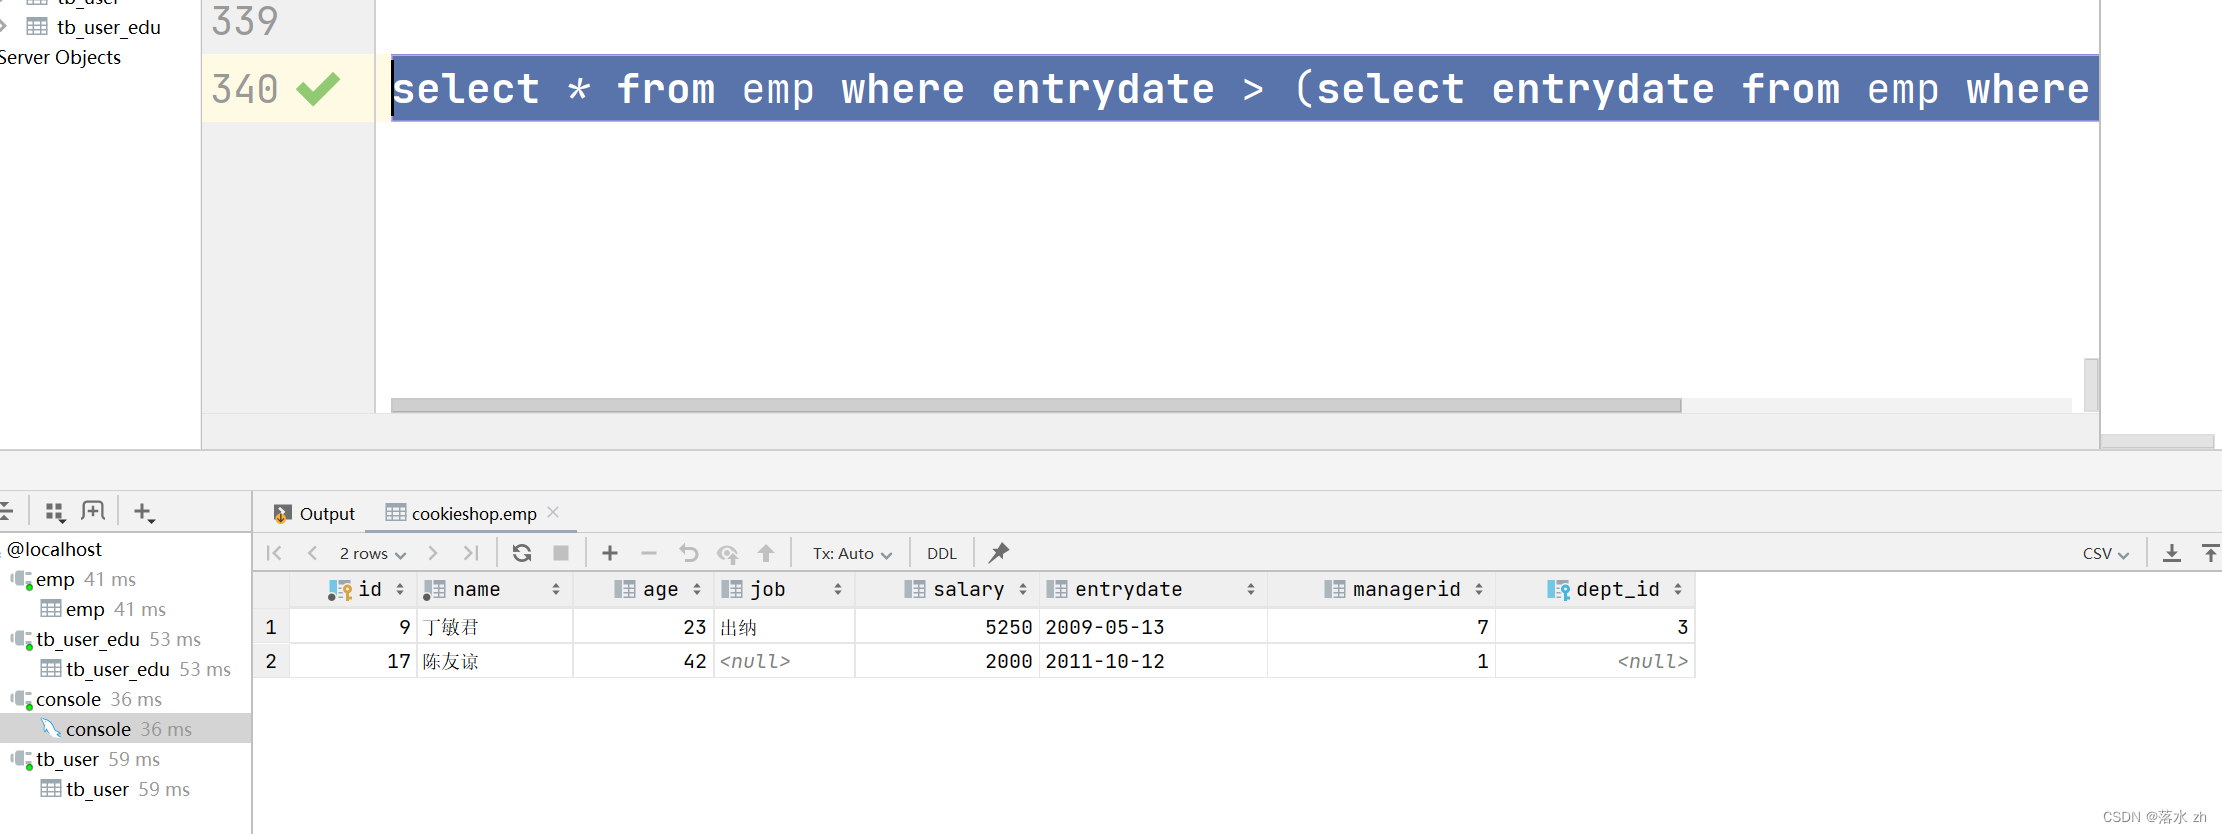Go to next page of results

[432, 553]
